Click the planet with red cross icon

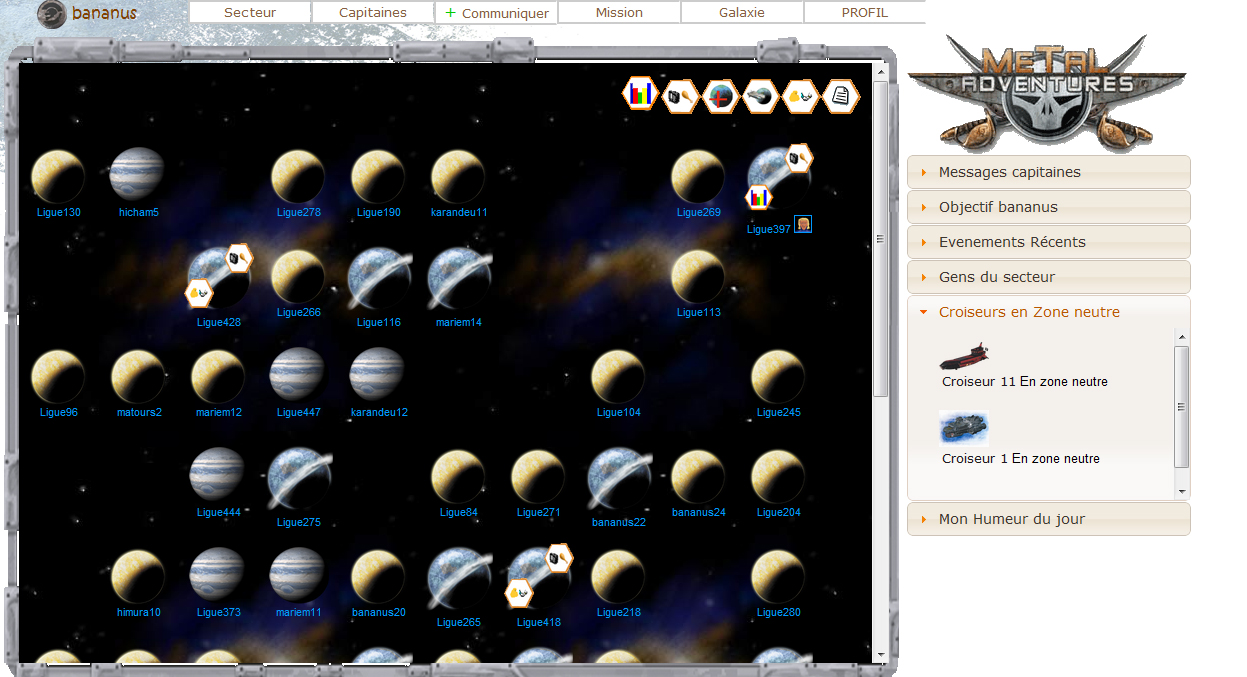[x=720, y=96]
